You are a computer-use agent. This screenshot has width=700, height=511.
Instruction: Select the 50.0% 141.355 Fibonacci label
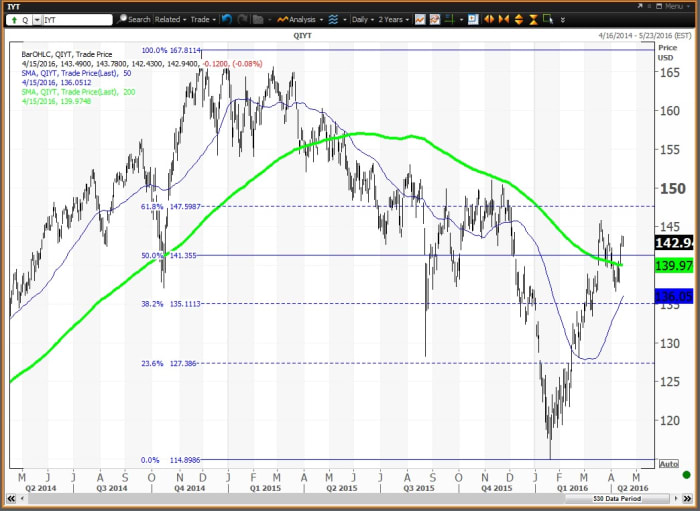point(169,256)
